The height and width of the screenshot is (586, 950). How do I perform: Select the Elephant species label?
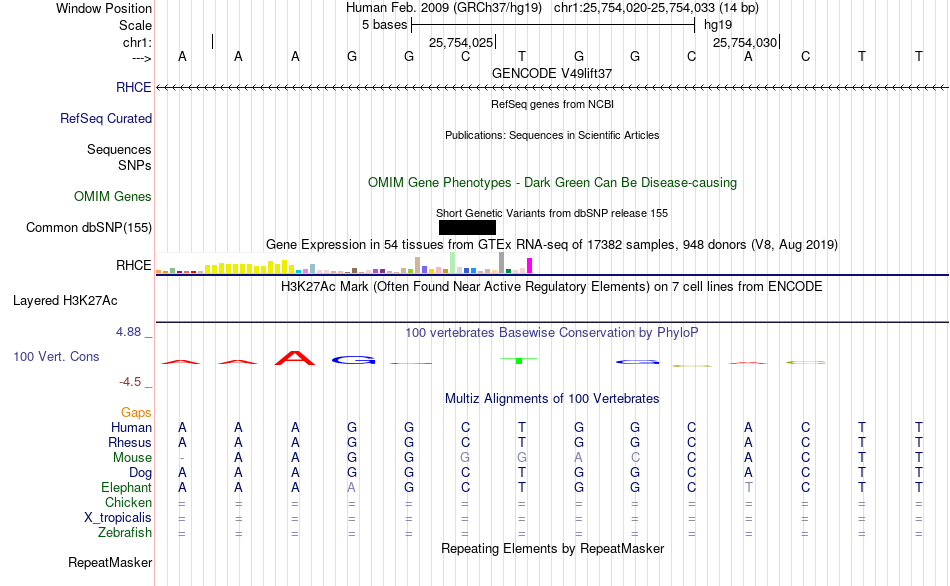coord(126,487)
